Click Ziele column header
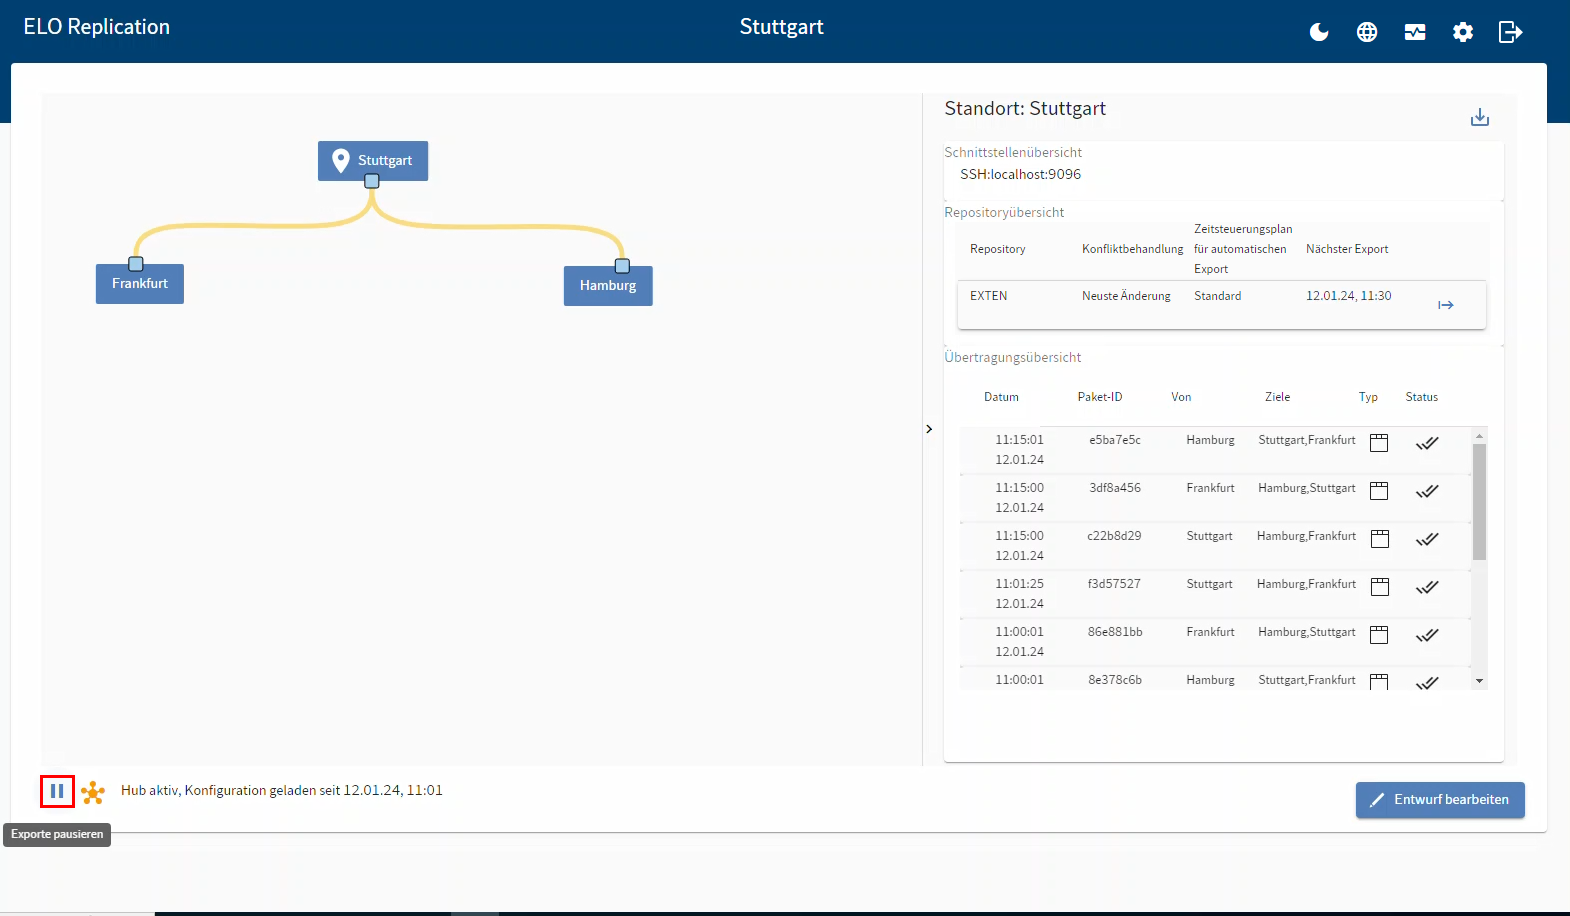Viewport: 1570px width, 916px height. click(x=1277, y=397)
